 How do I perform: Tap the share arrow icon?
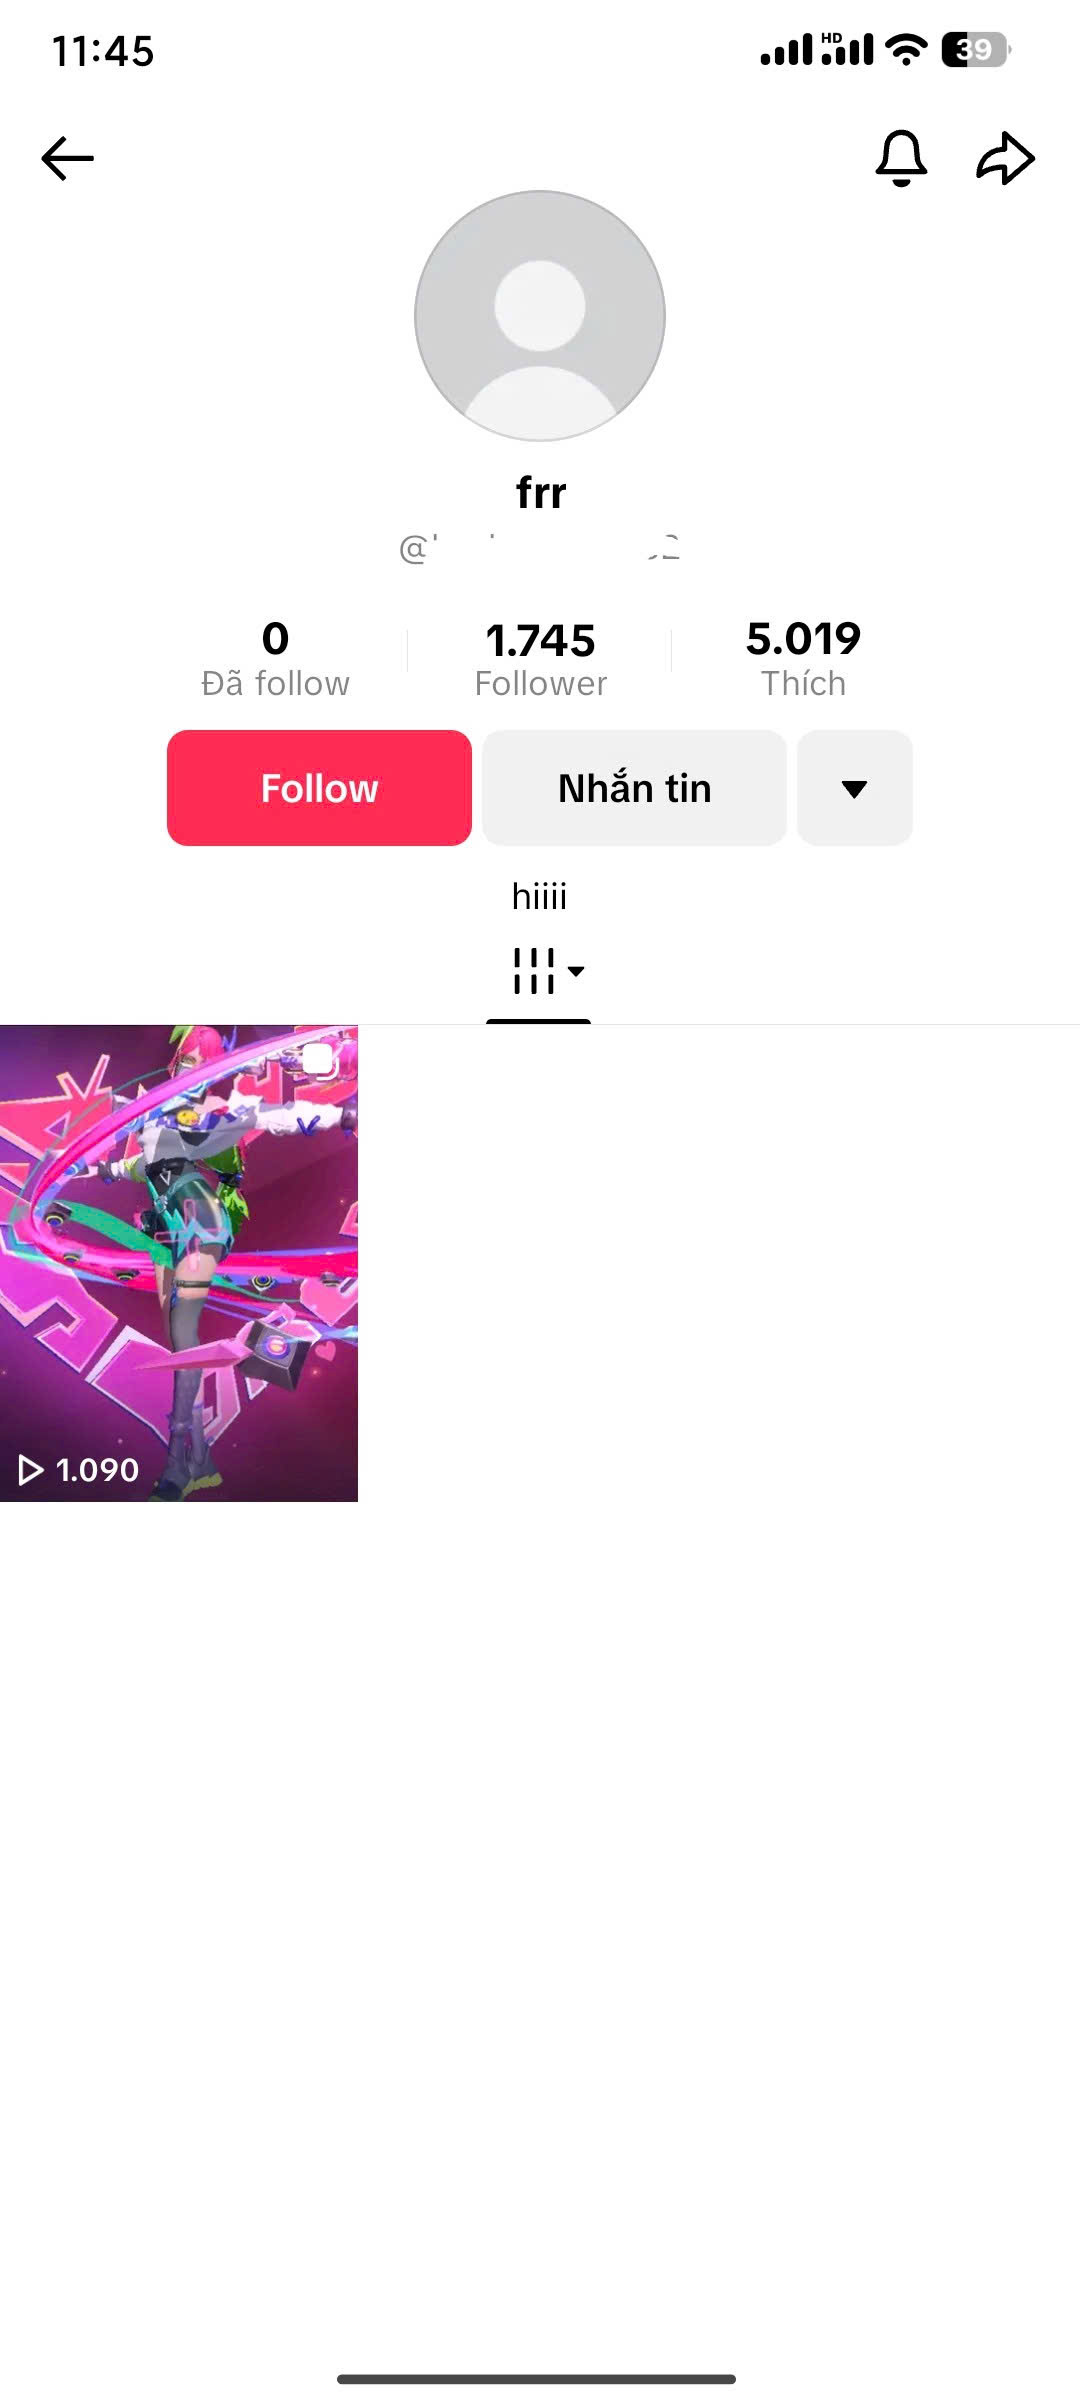tap(1005, 158)
